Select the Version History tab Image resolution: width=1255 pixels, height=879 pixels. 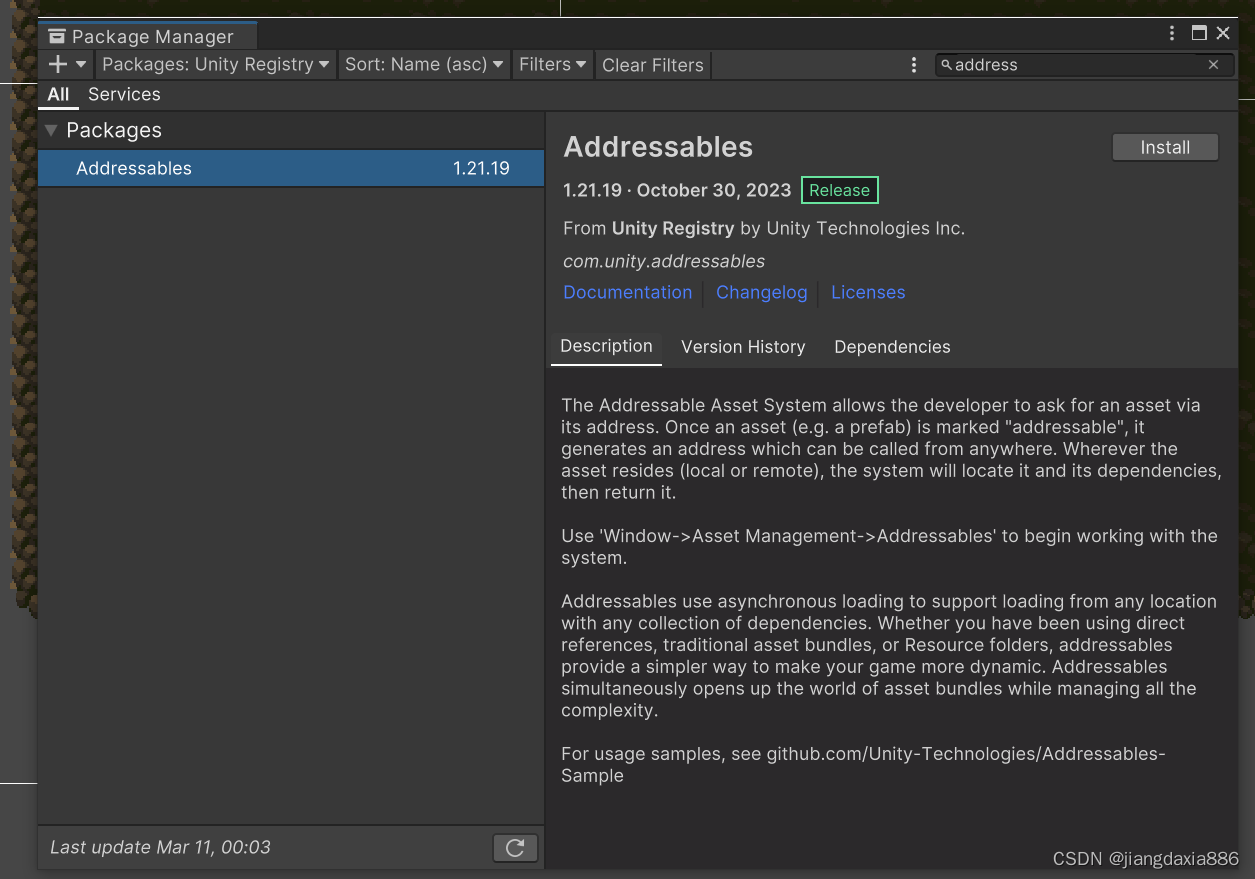pos(743,347)
